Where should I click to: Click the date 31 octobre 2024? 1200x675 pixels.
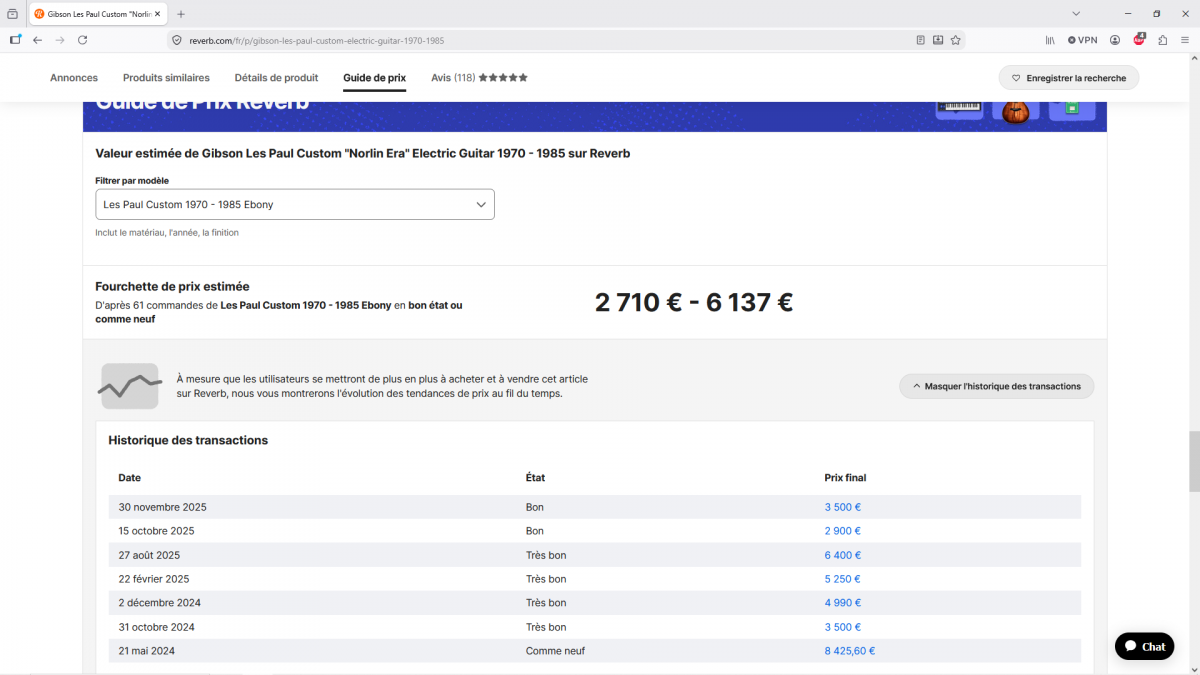(156, 627)
